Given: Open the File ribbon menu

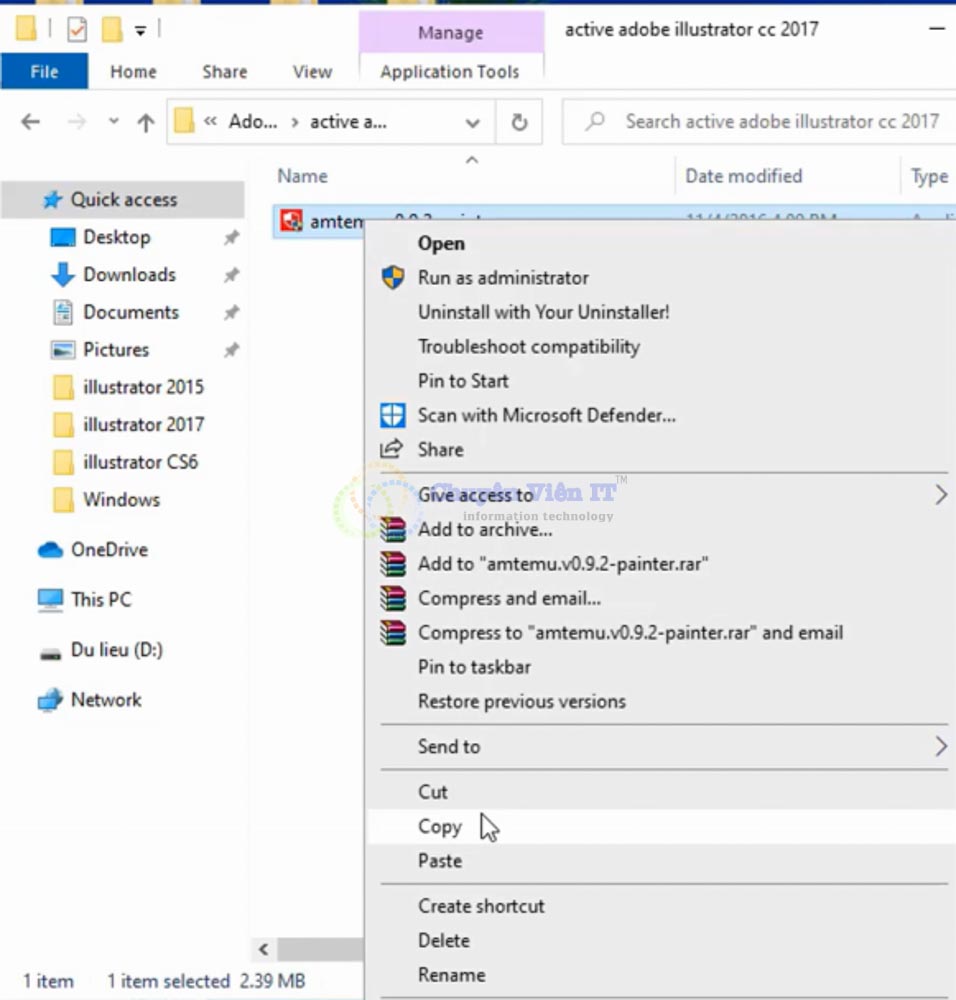Looking at the screenshot, I should pos(44,72).
